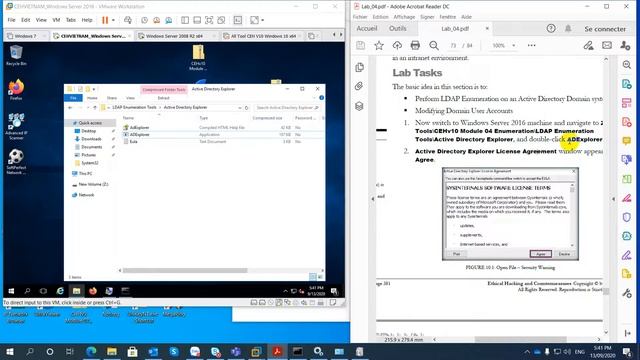The height and width of the screenshot is (360, 640).
Task: Click Acrobat horizontal scrollbar at the bottom
Action: coord(520,340)
